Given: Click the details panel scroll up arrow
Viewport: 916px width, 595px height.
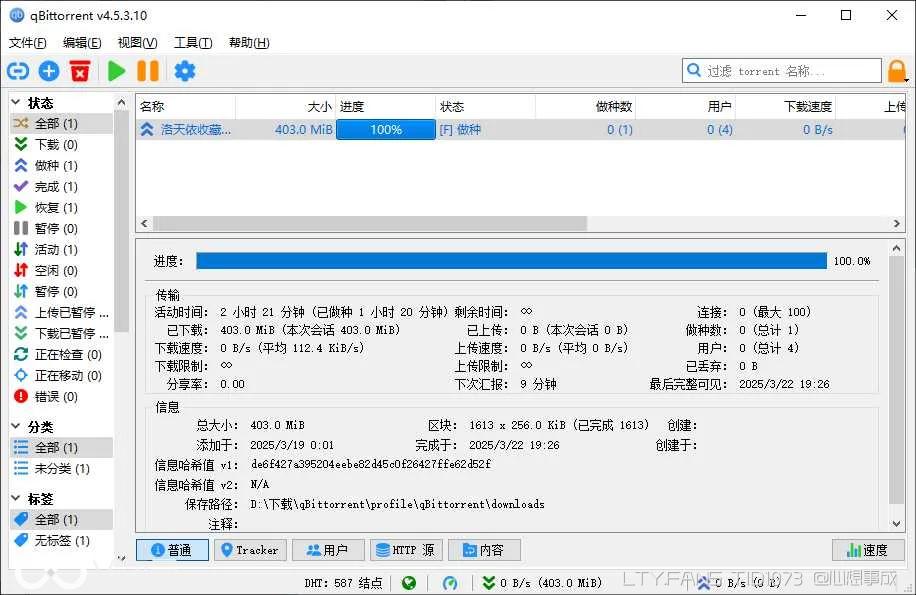Looking at the screenshot, I should pyautogui.click(x=897, y=248).
